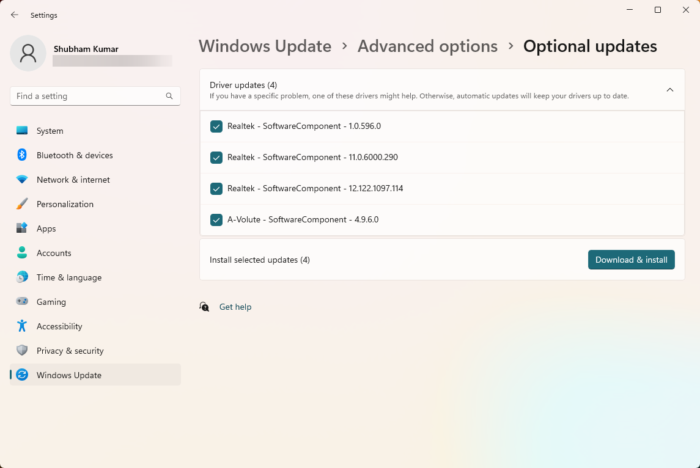Image resolution: width=700 pixels, height=468 pixels.
Task: Uncheck A-Volute SoftwareComponent 4.9.6.0 checkbox
Action: click(217, 219)
